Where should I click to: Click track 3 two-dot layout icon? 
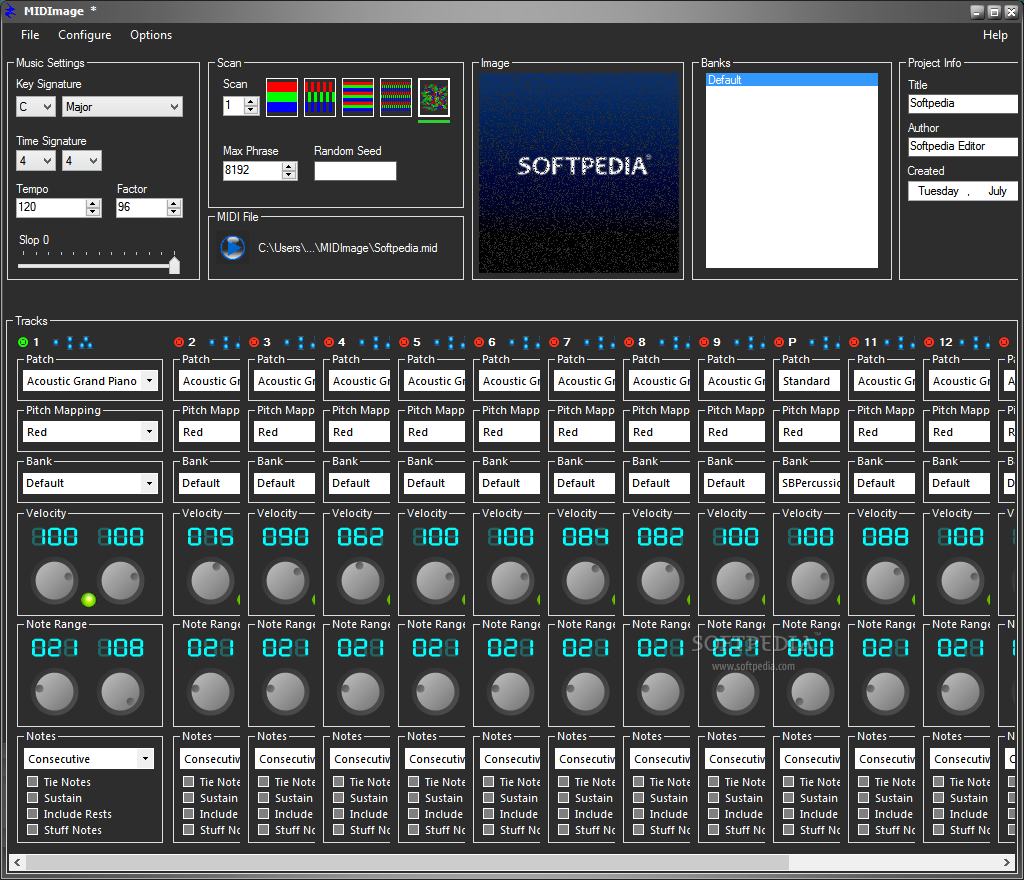point(301,342)
